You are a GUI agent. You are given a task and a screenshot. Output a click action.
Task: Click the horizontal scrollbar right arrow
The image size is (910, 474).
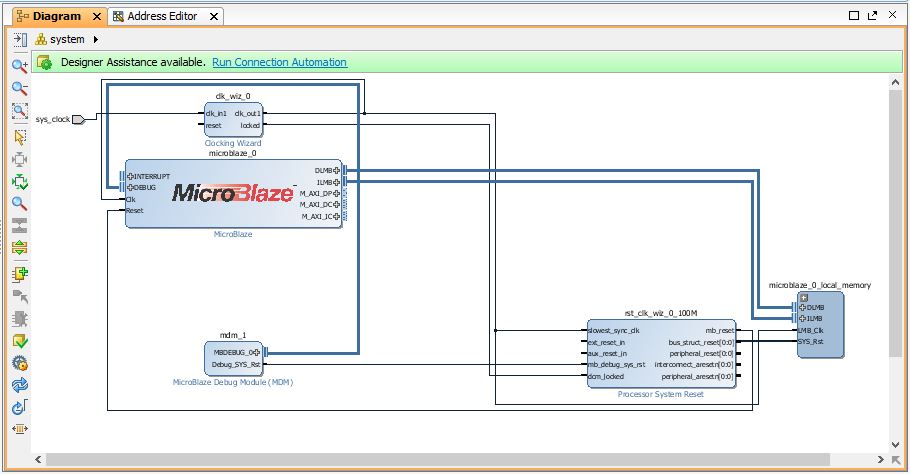tap(880, 459)
